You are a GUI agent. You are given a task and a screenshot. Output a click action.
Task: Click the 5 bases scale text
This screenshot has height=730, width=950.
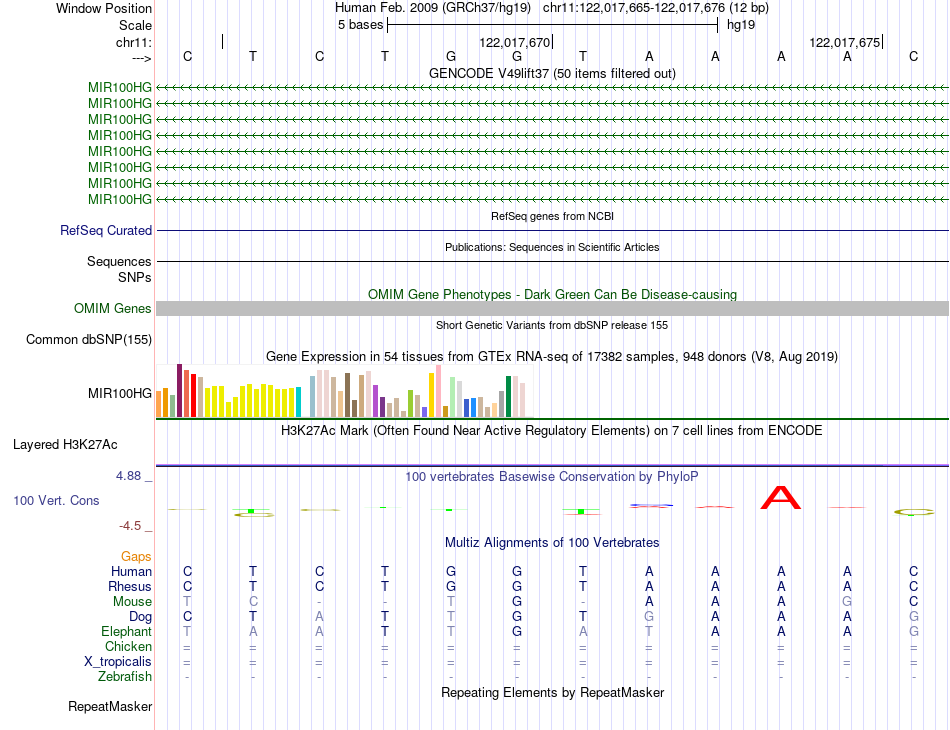(360, 25)
